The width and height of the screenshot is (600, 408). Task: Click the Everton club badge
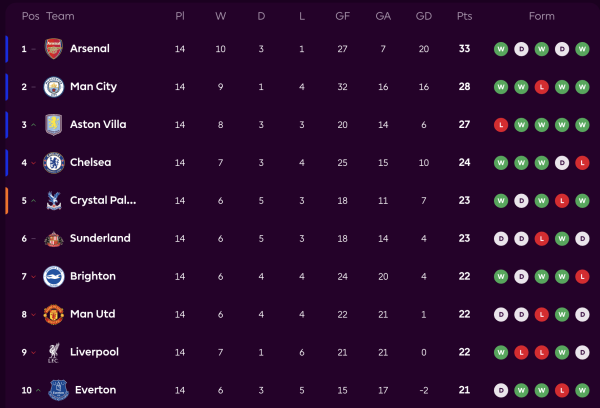pos(54,390)
